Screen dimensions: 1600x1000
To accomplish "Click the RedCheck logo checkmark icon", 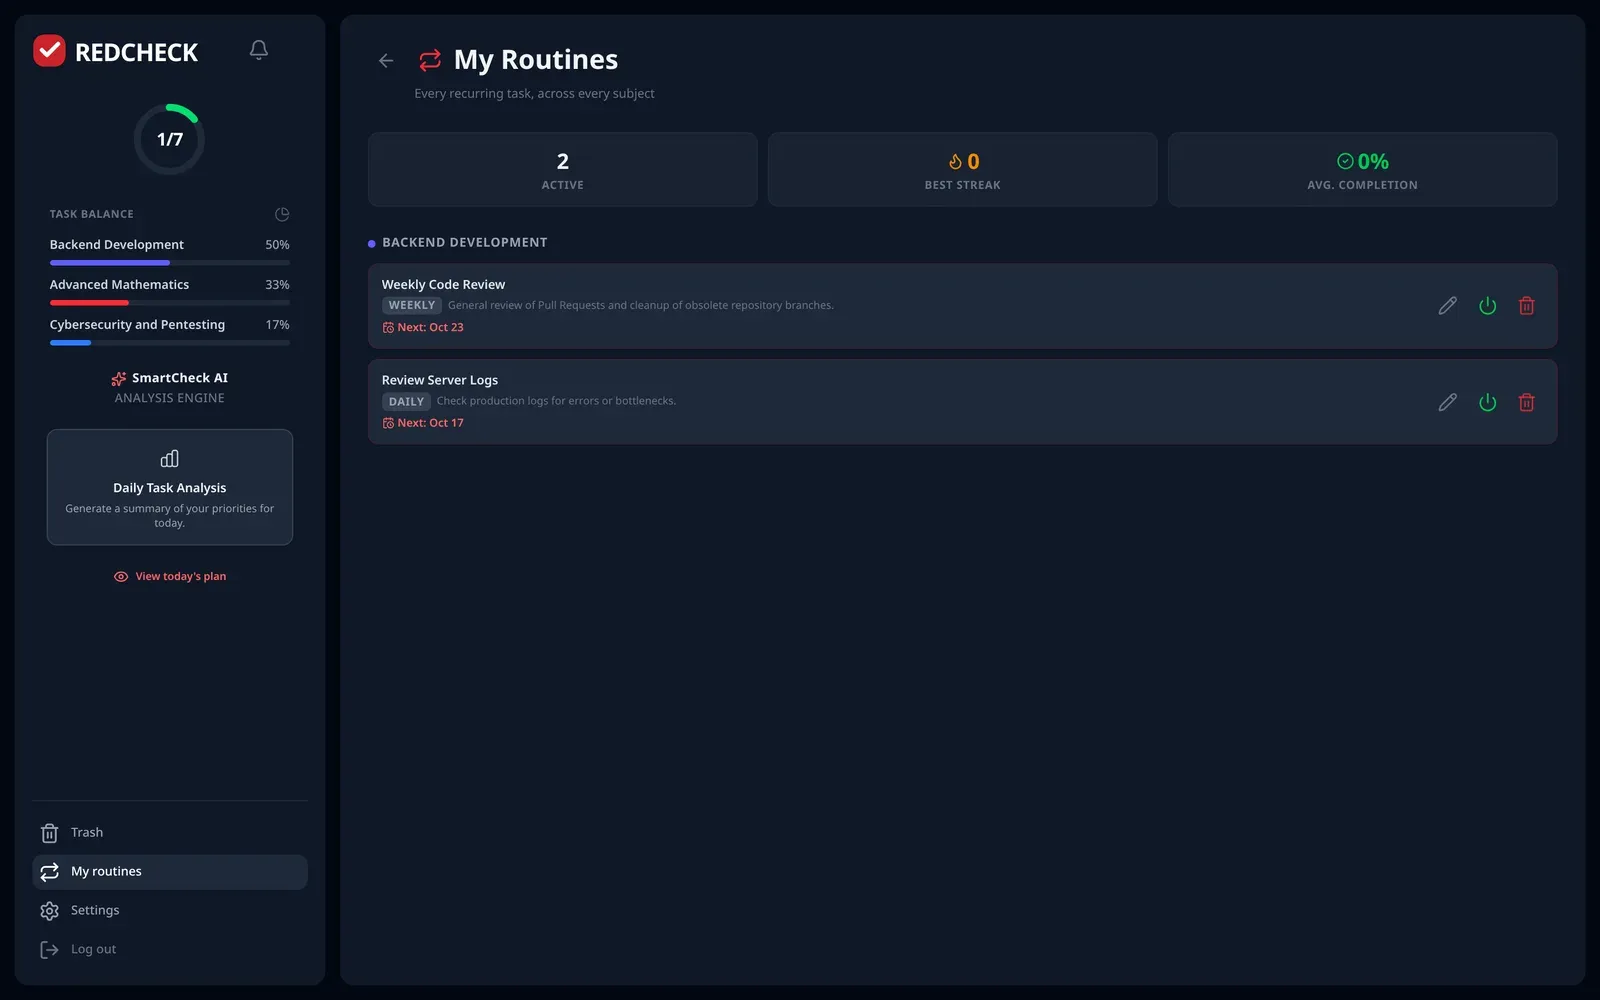I will click(x=49, y=51).
